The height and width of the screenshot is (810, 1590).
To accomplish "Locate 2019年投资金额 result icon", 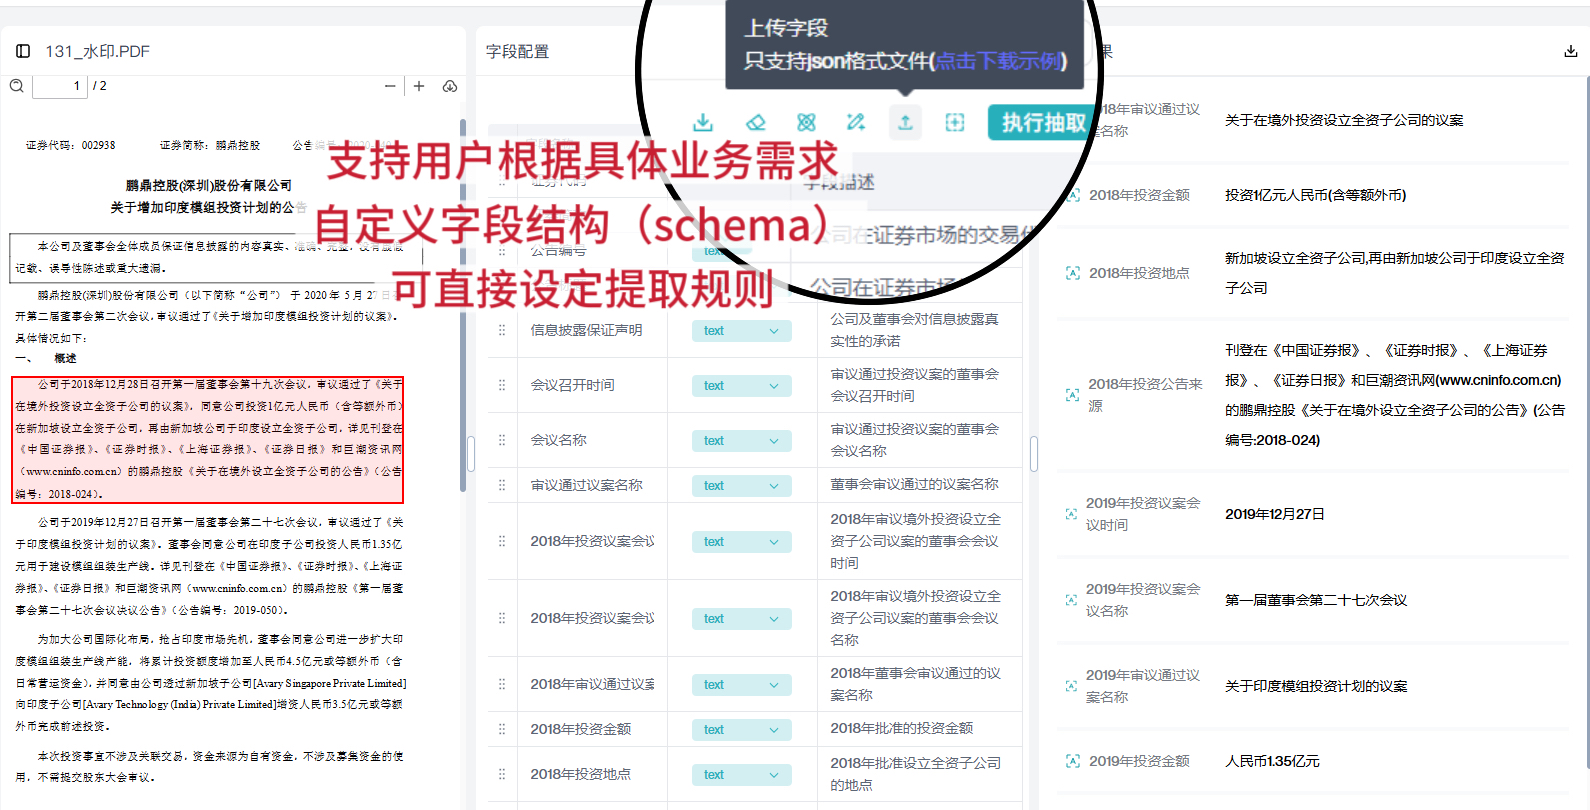I will point(1073,761).
